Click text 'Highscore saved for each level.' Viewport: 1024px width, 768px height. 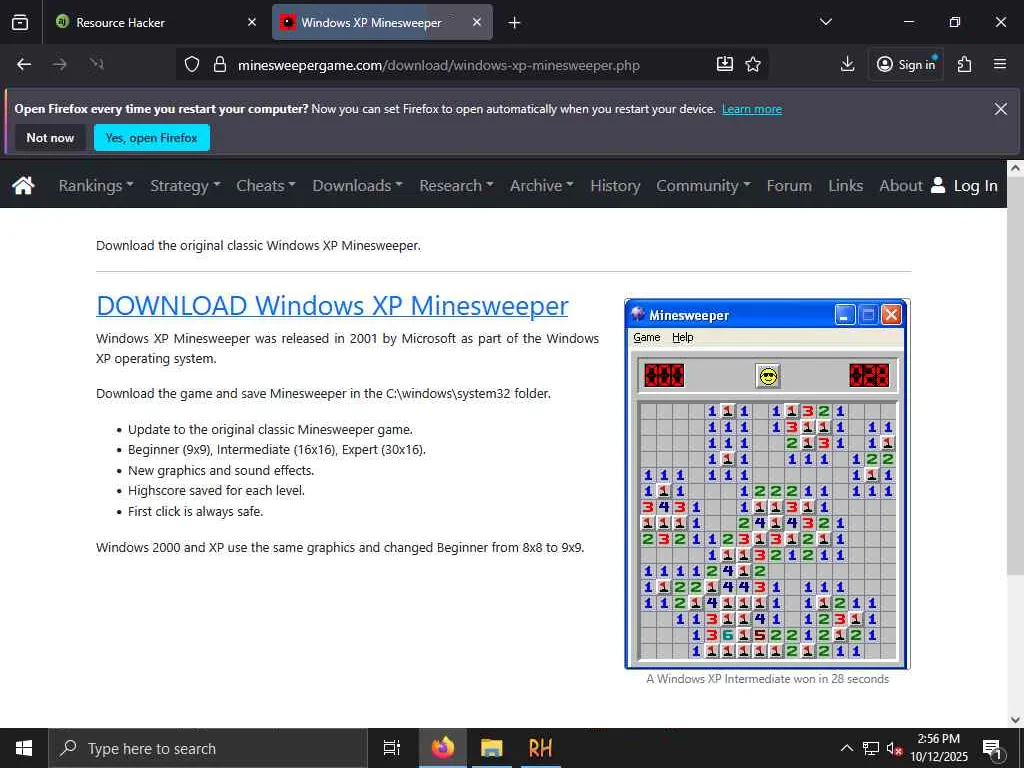click(x=216, y=490)
